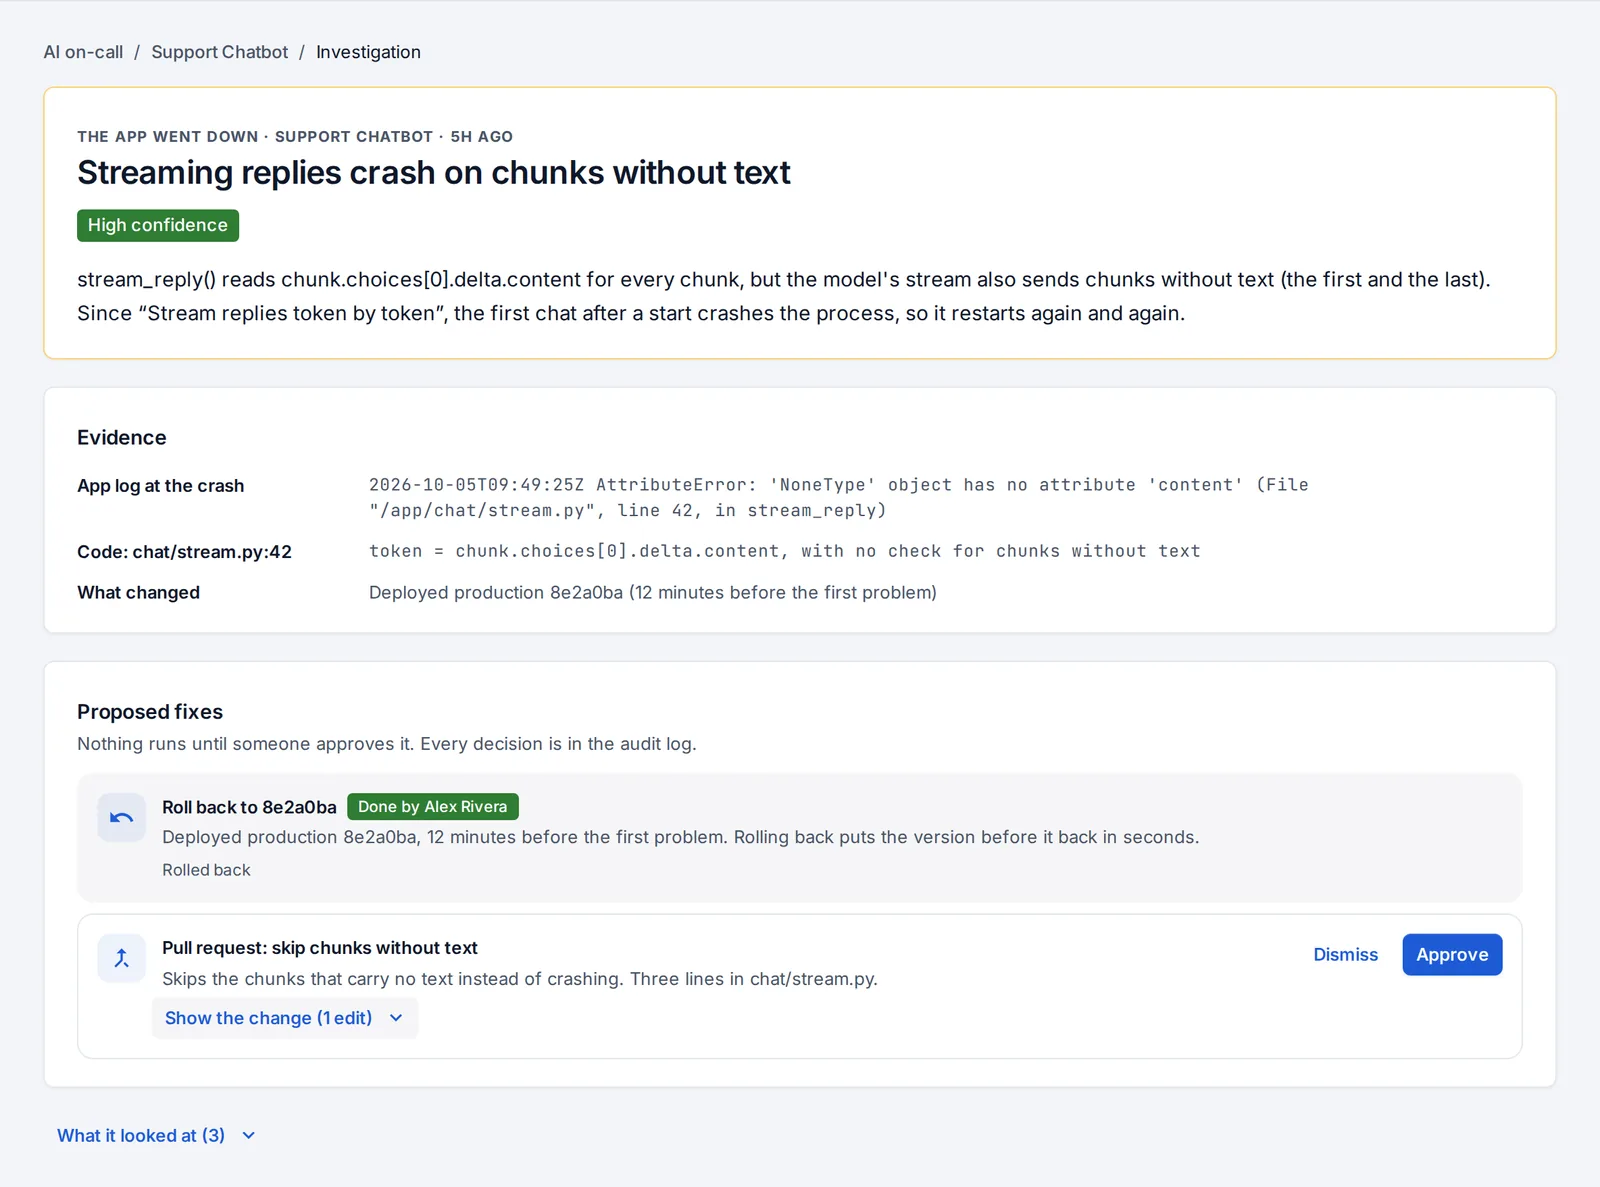This screenshot has width=1600, height=1187.
Task: Select the AttributeError app log text
Action: (x=838, y=497)
